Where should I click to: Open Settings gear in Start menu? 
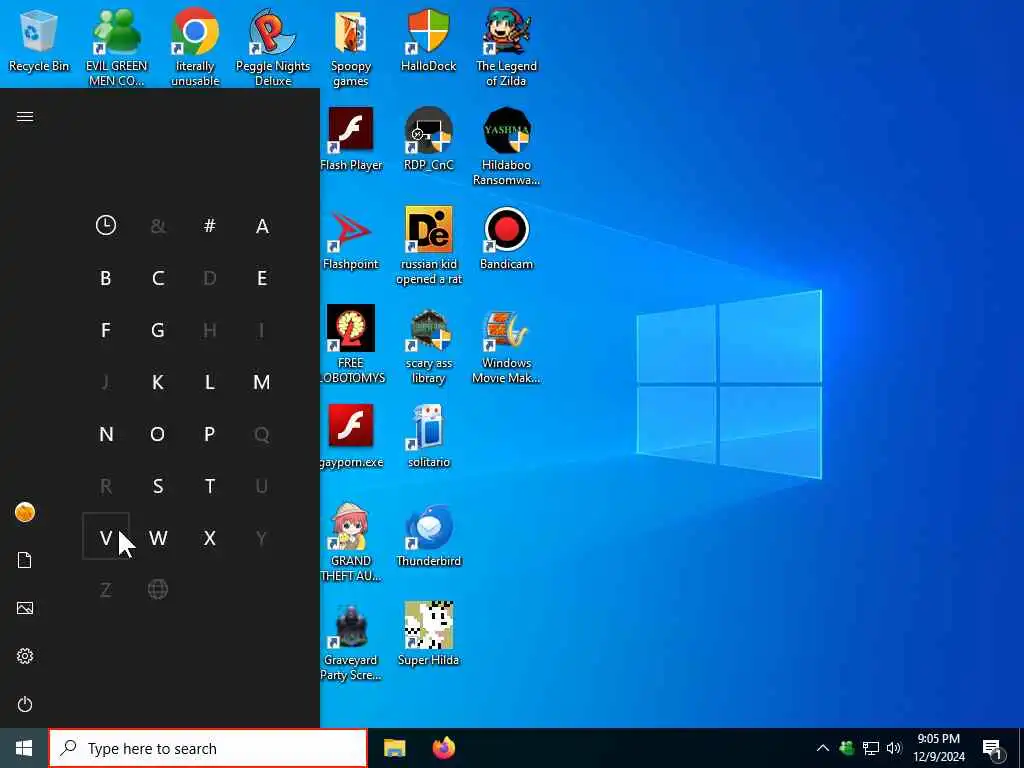[x=25, y=656]
